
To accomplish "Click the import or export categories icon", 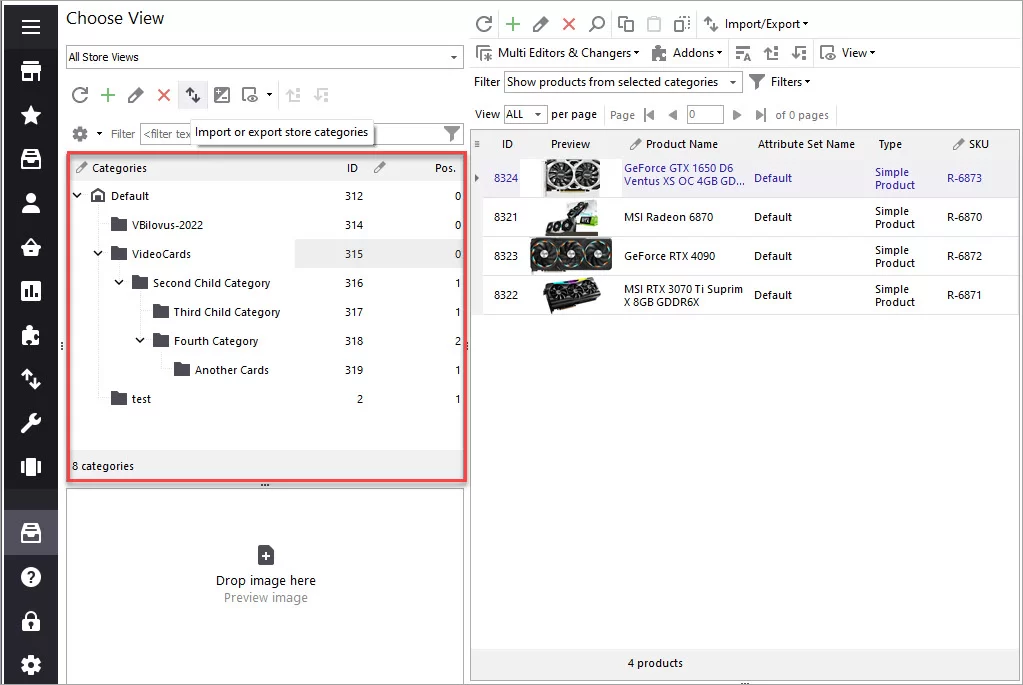I will point(192,95).
